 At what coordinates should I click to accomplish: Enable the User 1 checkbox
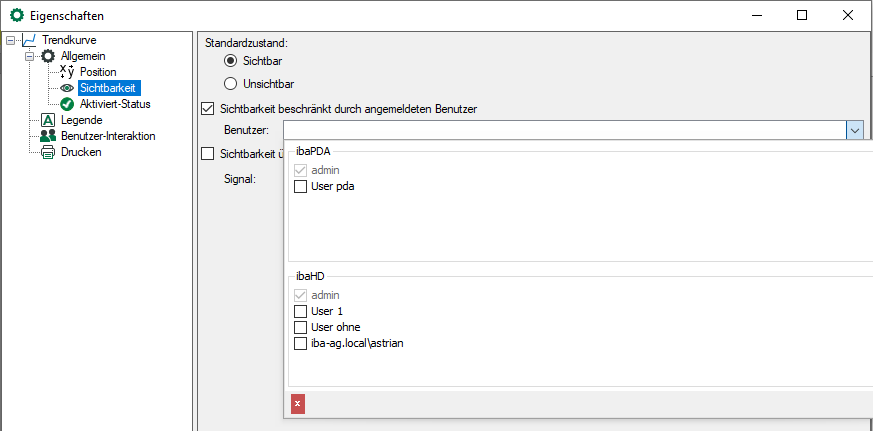point(300,311)
